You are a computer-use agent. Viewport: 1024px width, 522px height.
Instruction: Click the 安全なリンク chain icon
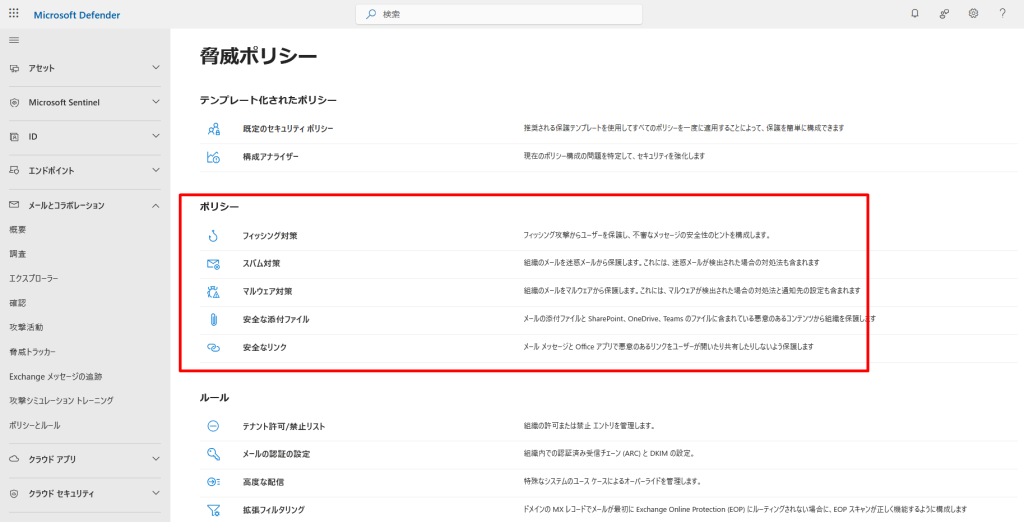213,347
